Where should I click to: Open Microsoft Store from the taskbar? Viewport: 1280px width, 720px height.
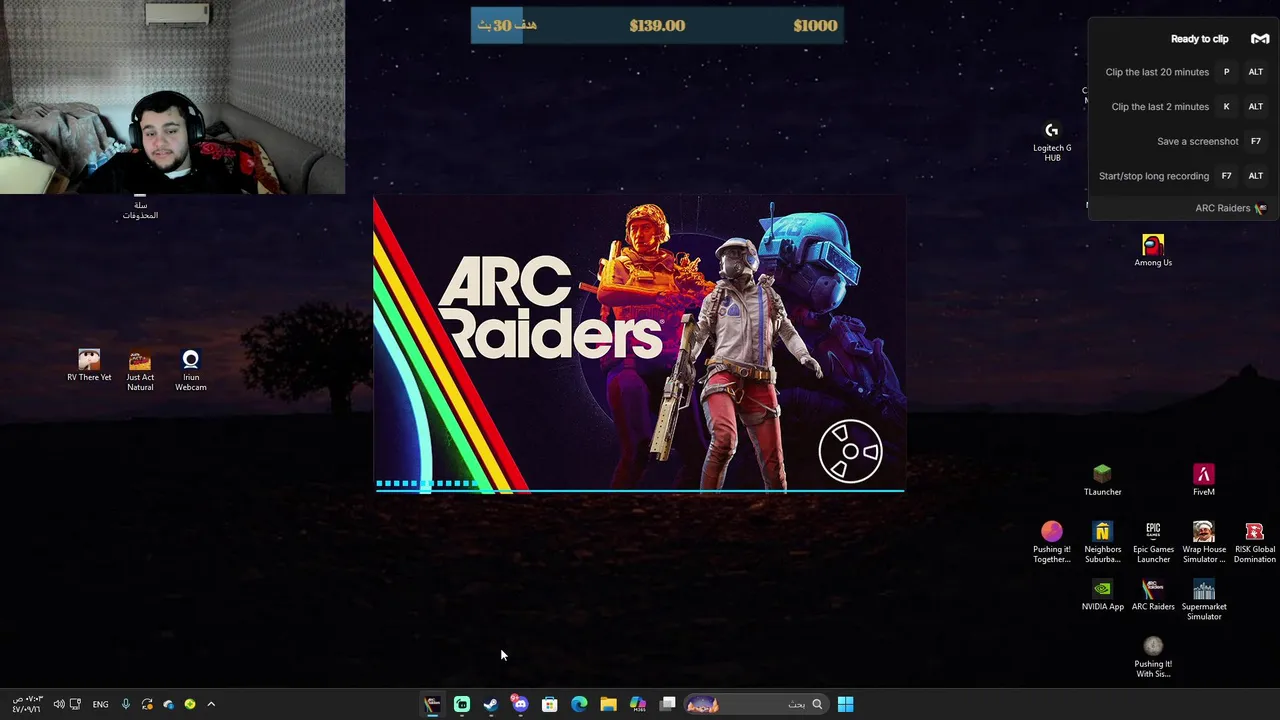pos(549,704)
